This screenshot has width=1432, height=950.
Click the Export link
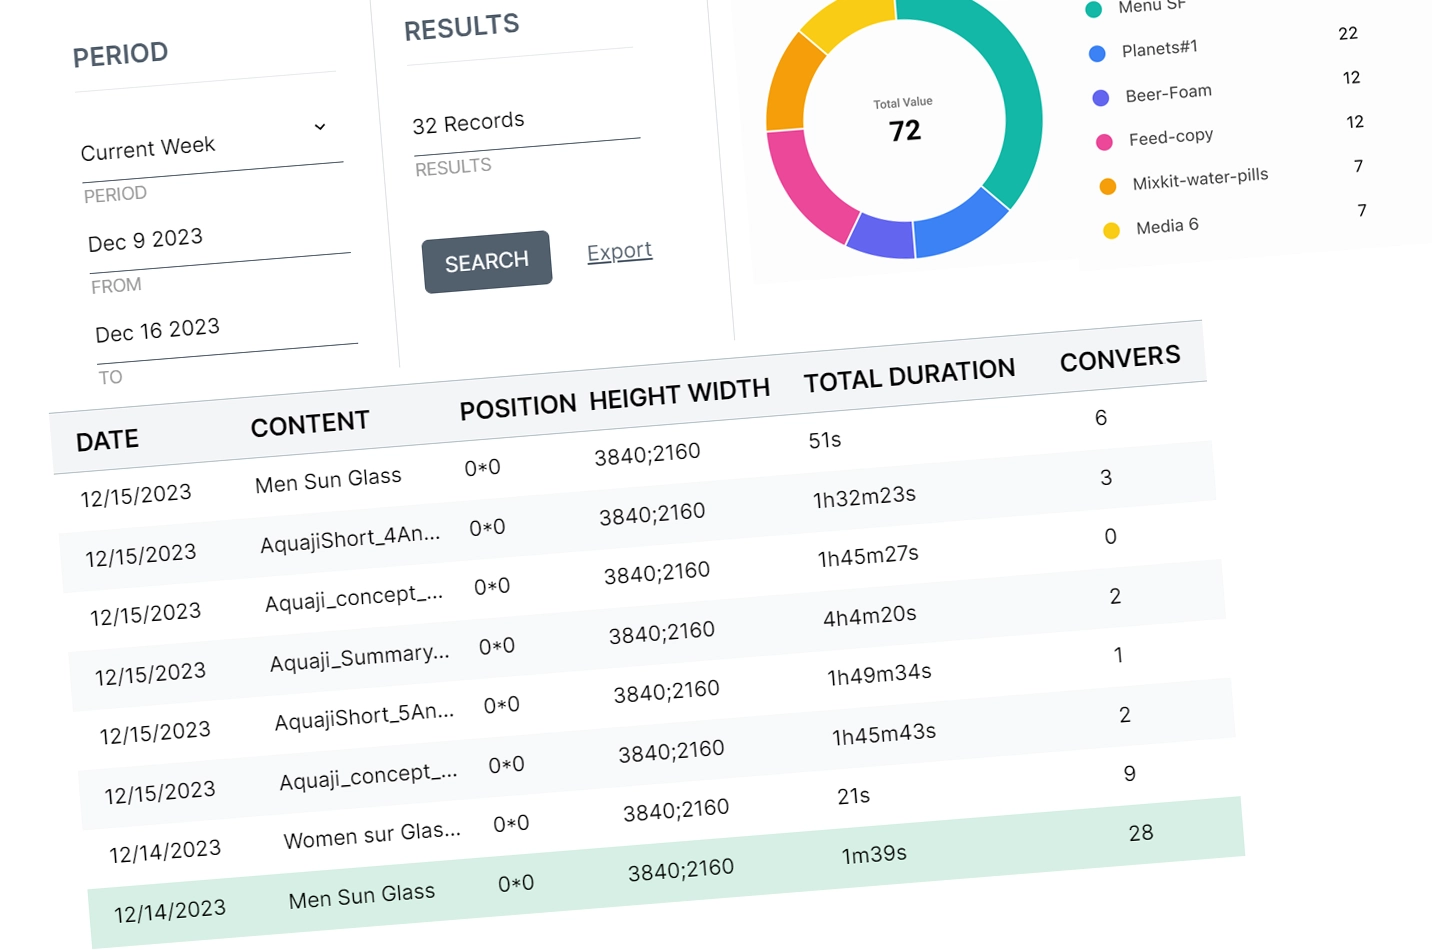click(x=620, y=251)
